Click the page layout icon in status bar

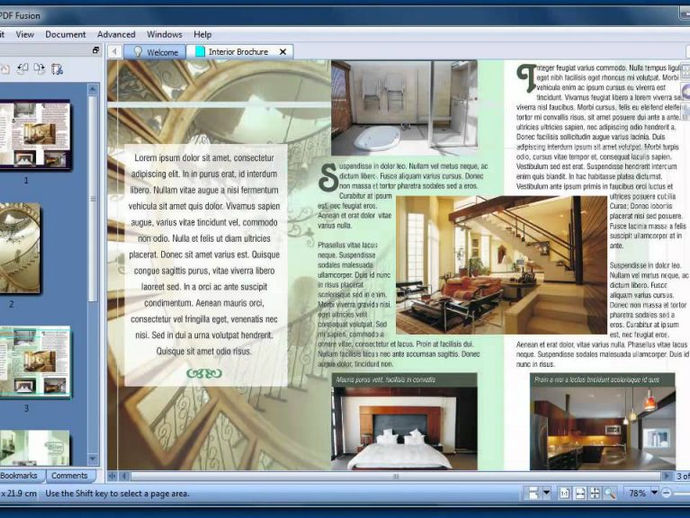[x=533, y=493]
